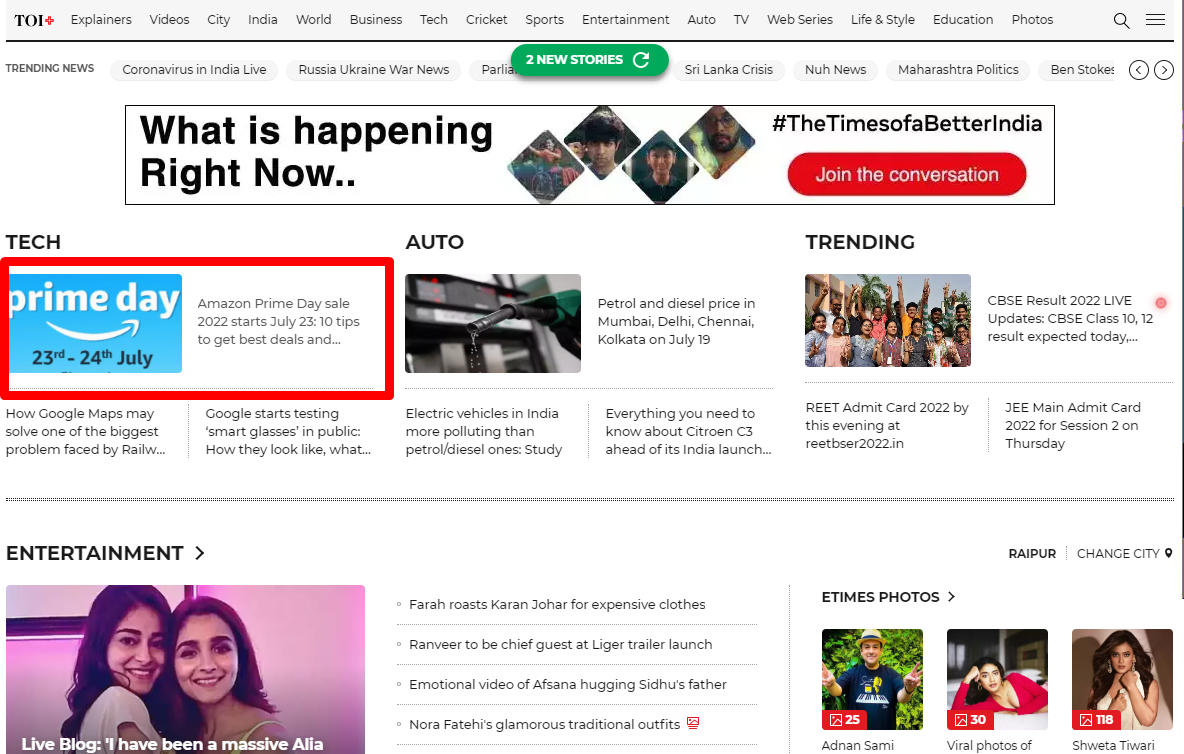
Task: Open Viral photos gallery thumbnail
Action: pos(997,679)
